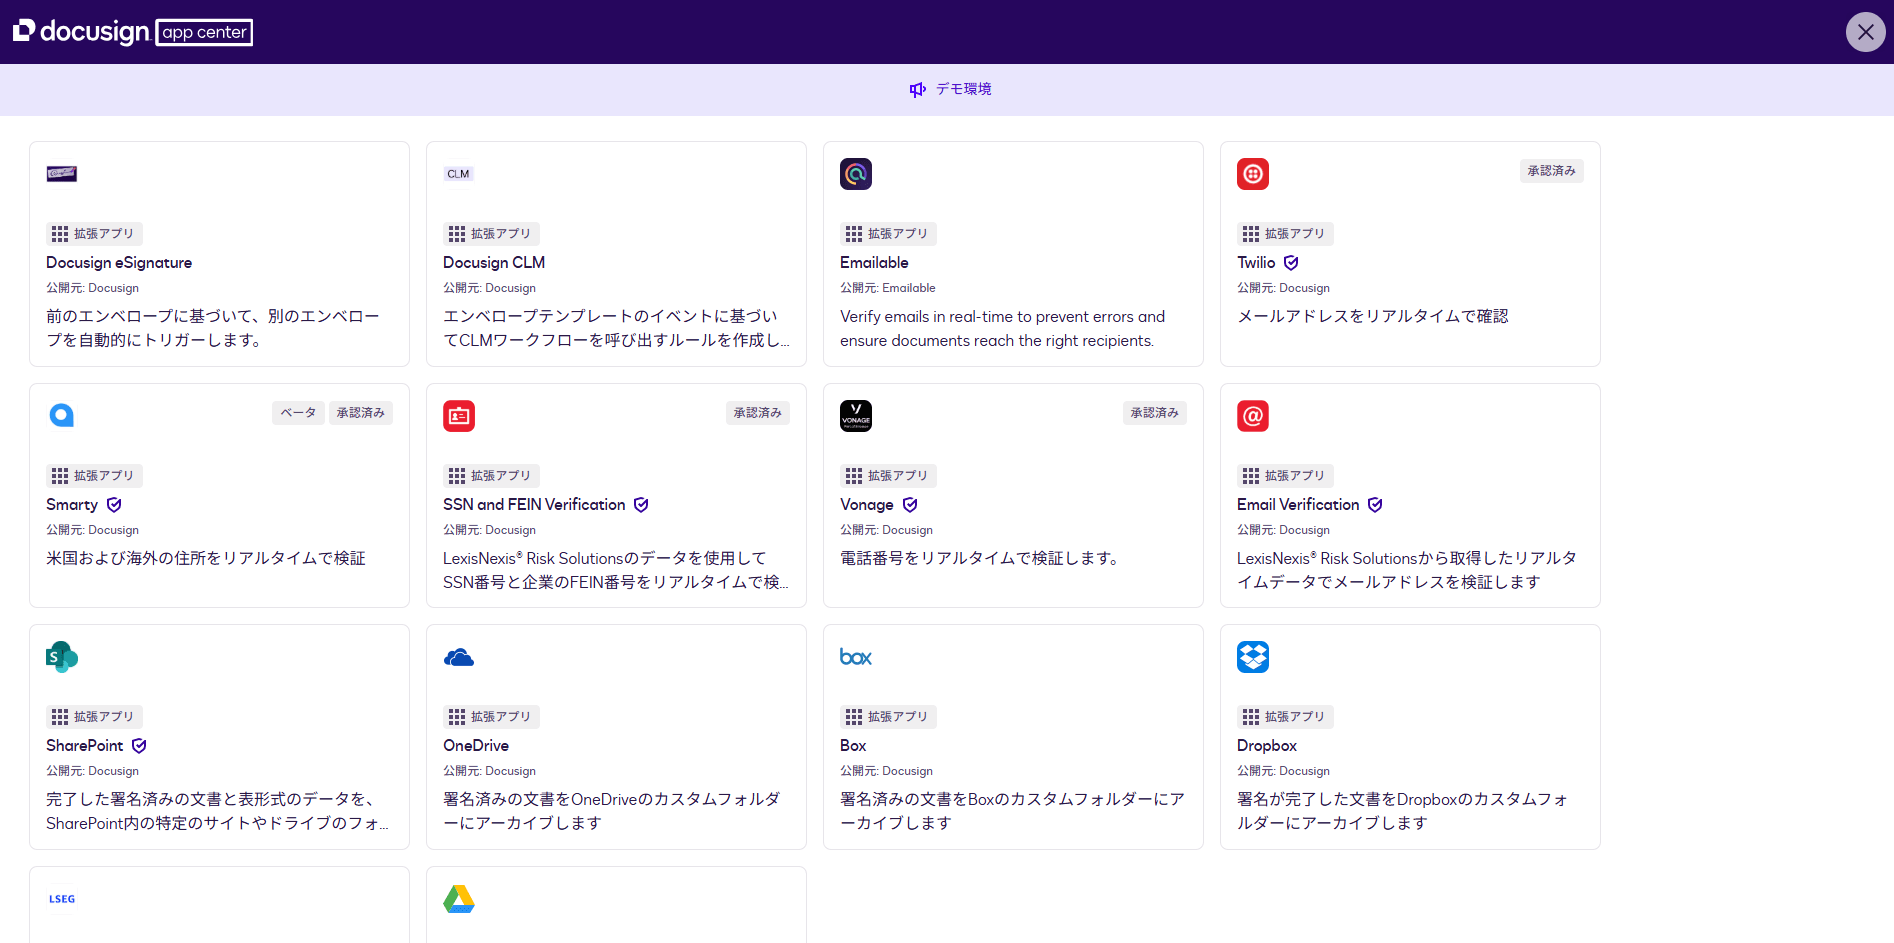Open the SSN and FEIN Verification title
The height and width of the screenshot is (943, 1894).
(x=534, y=505)
